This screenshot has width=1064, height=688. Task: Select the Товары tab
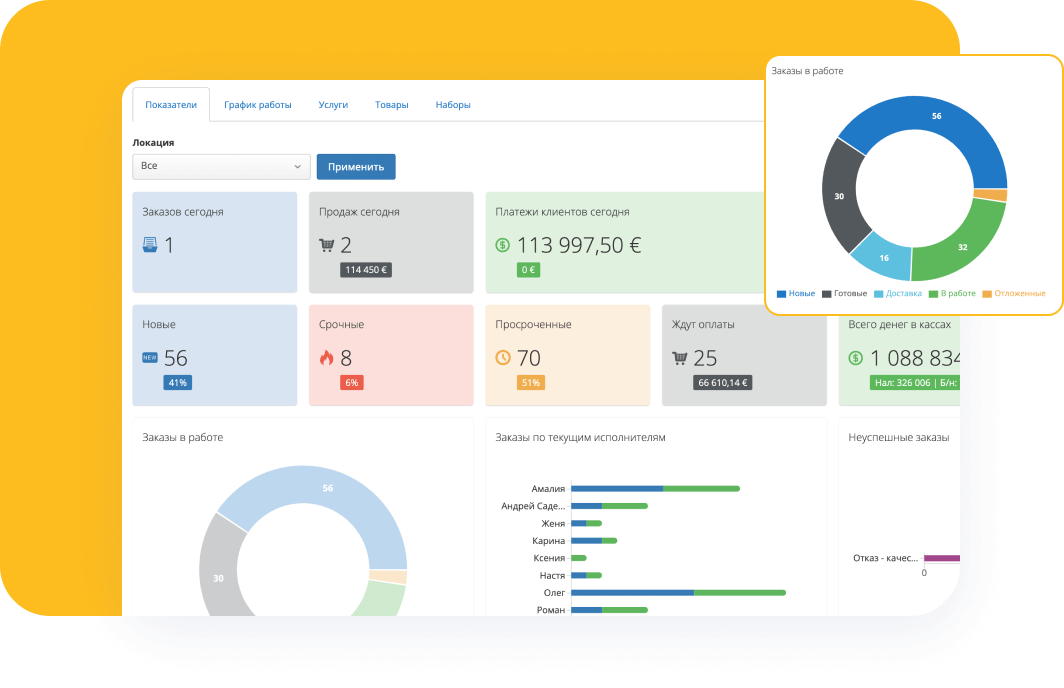392,105
